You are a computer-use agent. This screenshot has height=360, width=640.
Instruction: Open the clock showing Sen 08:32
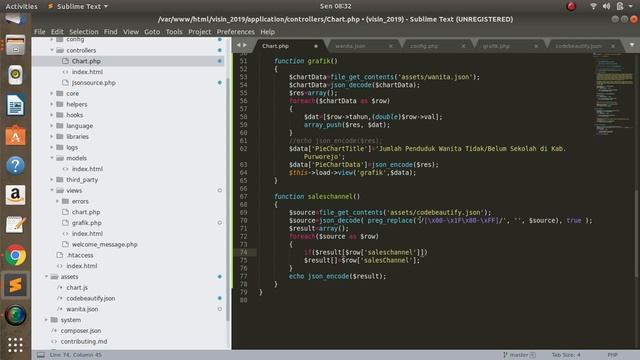[x=336, y=6]
